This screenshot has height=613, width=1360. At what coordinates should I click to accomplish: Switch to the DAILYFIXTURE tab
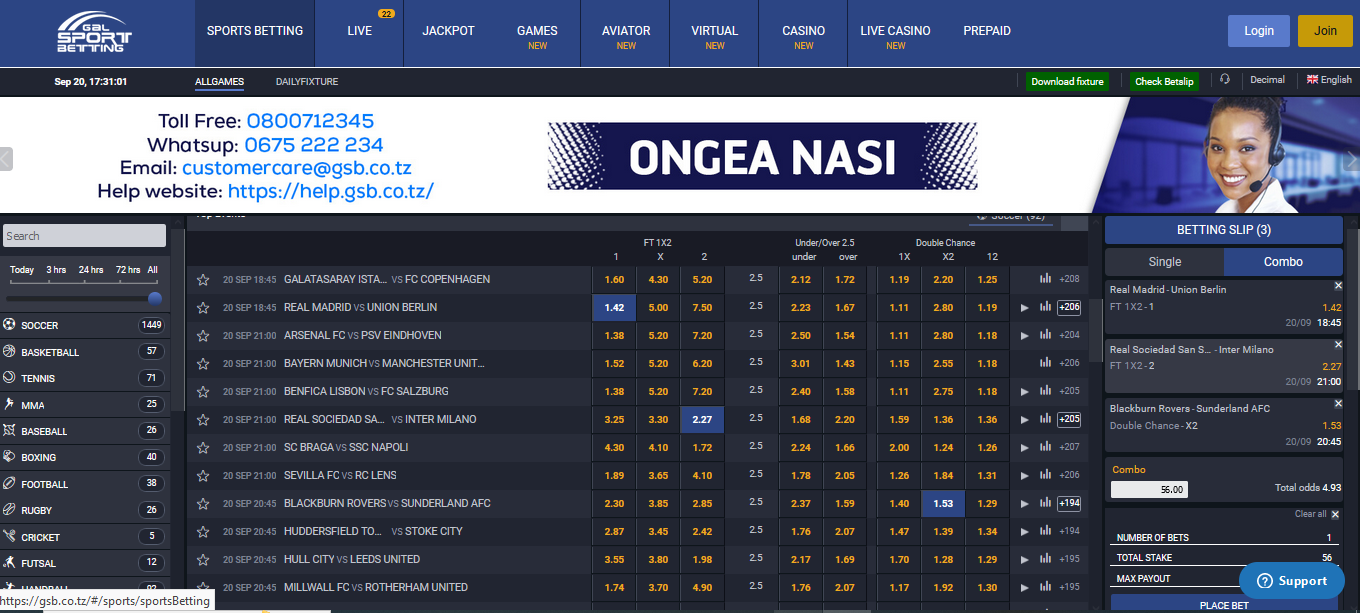307,82
